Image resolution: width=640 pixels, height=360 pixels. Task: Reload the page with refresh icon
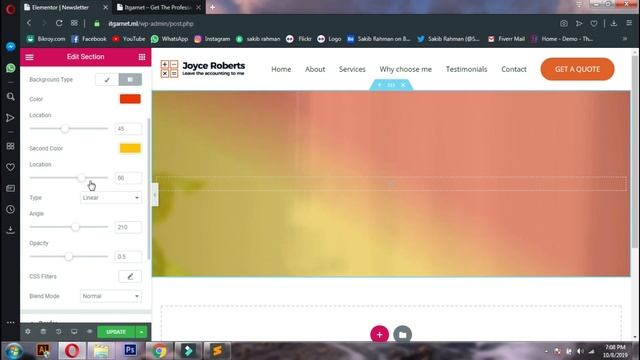tap(59, 23)
